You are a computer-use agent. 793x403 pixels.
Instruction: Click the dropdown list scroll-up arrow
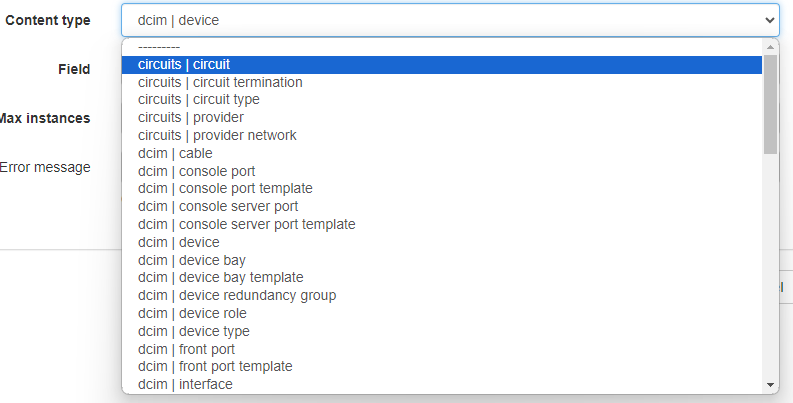pos(770,47)
